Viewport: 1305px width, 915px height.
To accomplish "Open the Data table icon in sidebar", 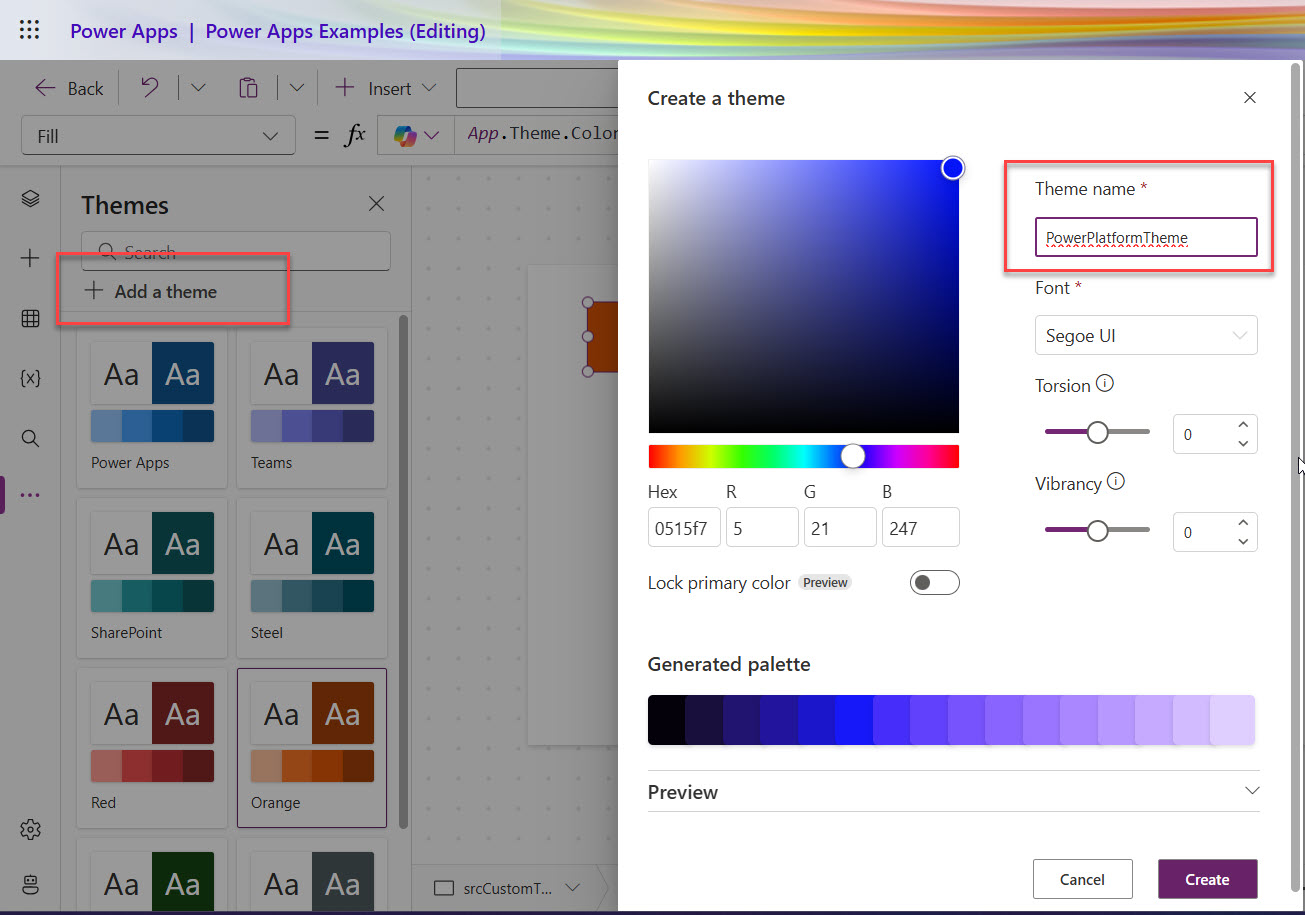I will pos(30,318).
